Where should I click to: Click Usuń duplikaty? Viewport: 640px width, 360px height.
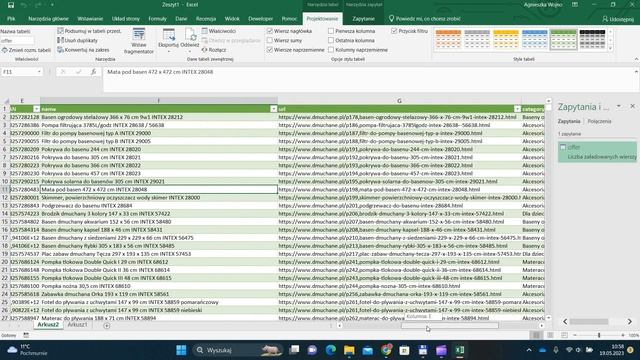pyautogui.click(x=77, y=40)
